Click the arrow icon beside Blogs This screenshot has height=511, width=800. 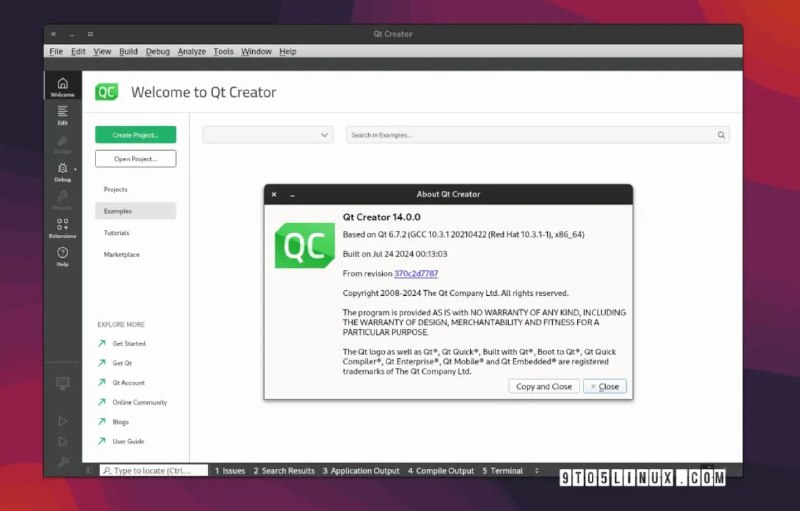coord(102,421)
